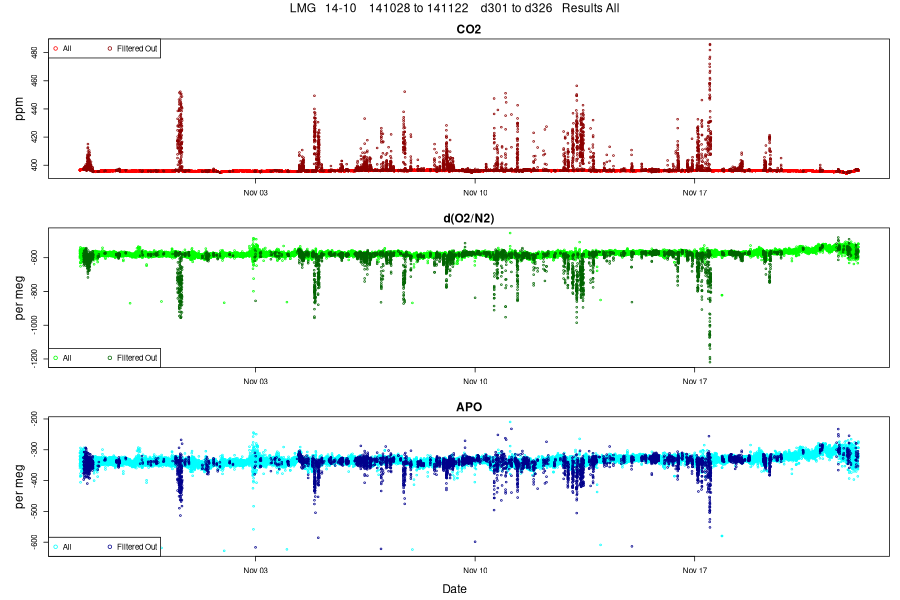Click the '-500' y-axis tick on APO plot
Image resolution: width=900 pixels, height=600 pixels.
[x=34, y=511]
